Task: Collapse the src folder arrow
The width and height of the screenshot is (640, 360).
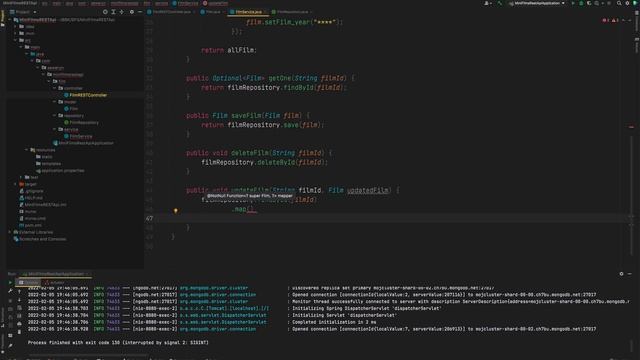Action: tap(16, 40)
